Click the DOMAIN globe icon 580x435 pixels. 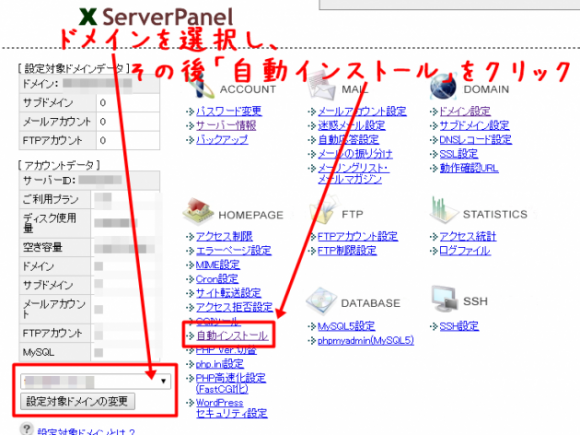point(443,87)
